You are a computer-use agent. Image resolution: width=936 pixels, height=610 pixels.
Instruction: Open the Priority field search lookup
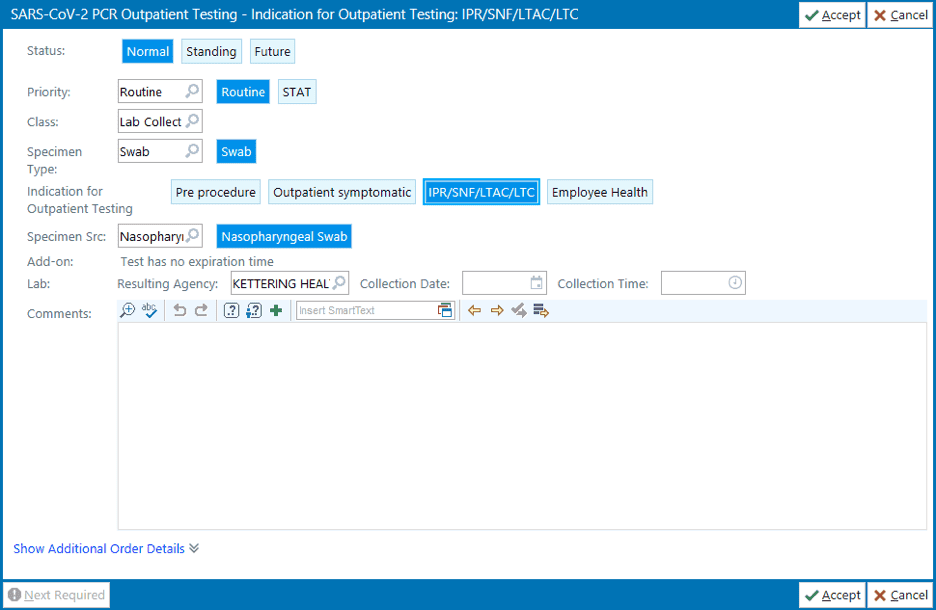click(x=194, y=91)
